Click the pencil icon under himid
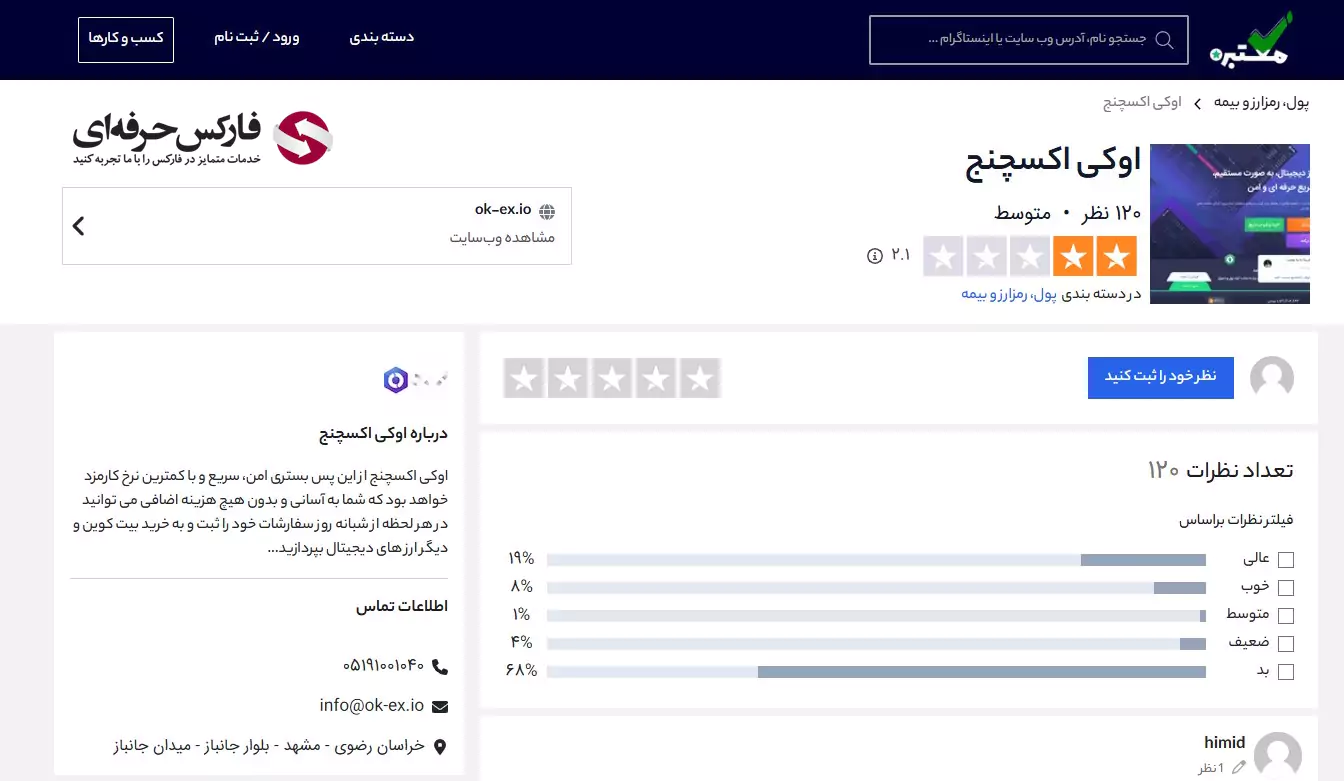 (1239, 768)
